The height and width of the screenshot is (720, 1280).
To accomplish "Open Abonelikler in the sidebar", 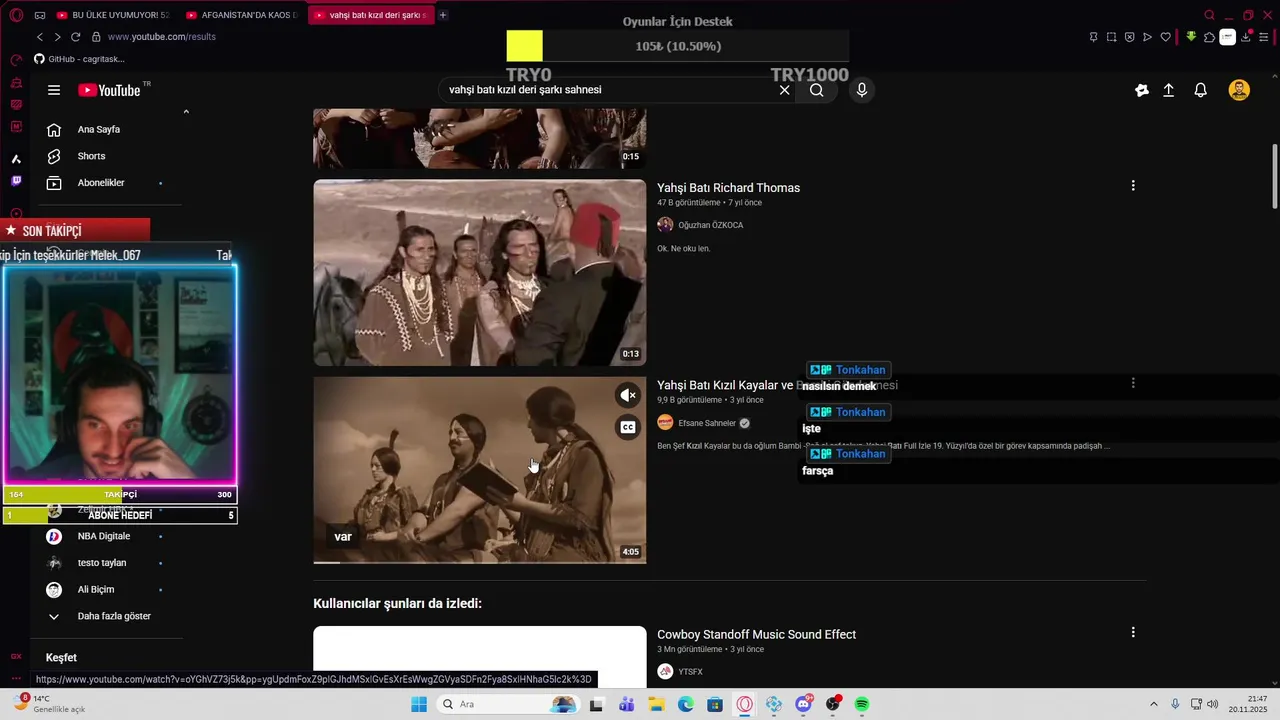I will click(x=100, y=183).
